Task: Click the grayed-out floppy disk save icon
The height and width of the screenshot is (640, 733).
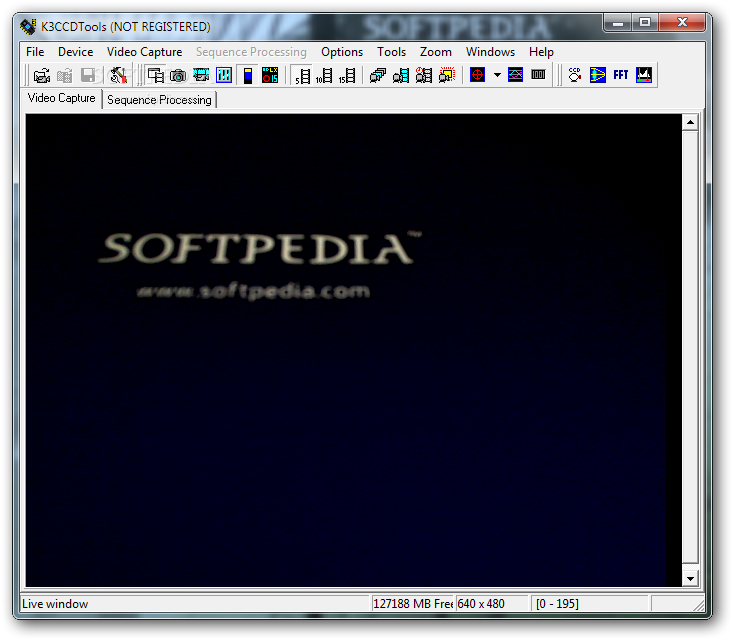Action: pos(87,75)
